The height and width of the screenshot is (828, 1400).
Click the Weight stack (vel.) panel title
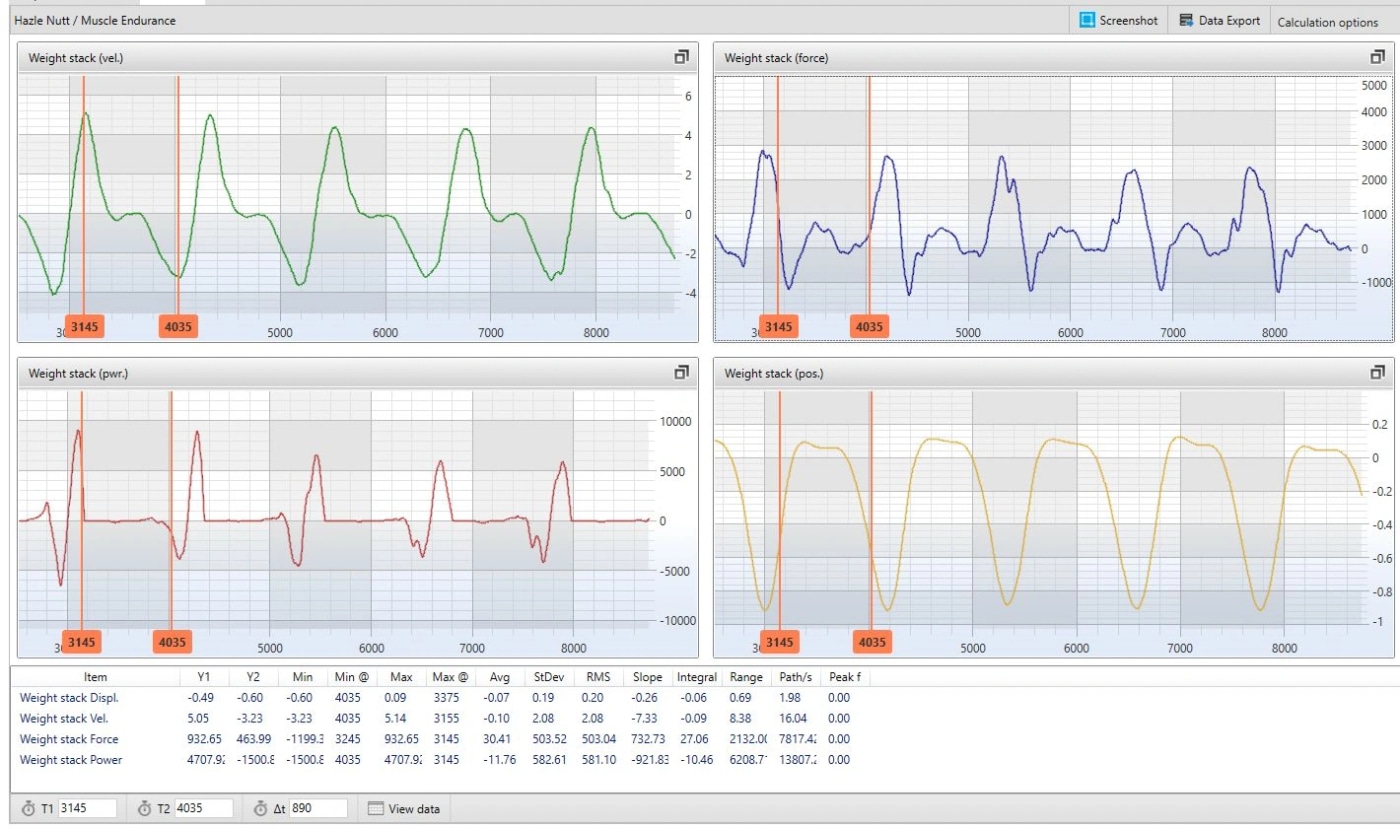pos(76,58)
